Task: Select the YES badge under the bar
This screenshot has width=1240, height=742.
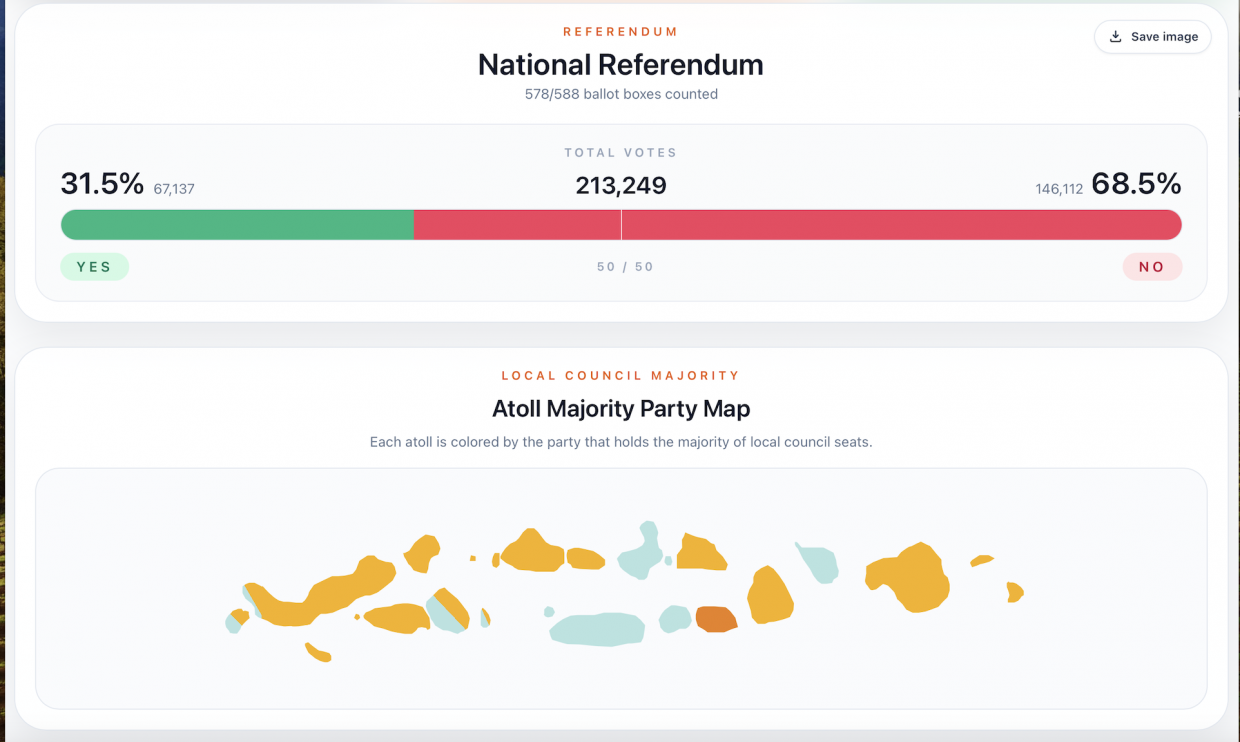Action: pyautogui.click(x=94, y=267)
